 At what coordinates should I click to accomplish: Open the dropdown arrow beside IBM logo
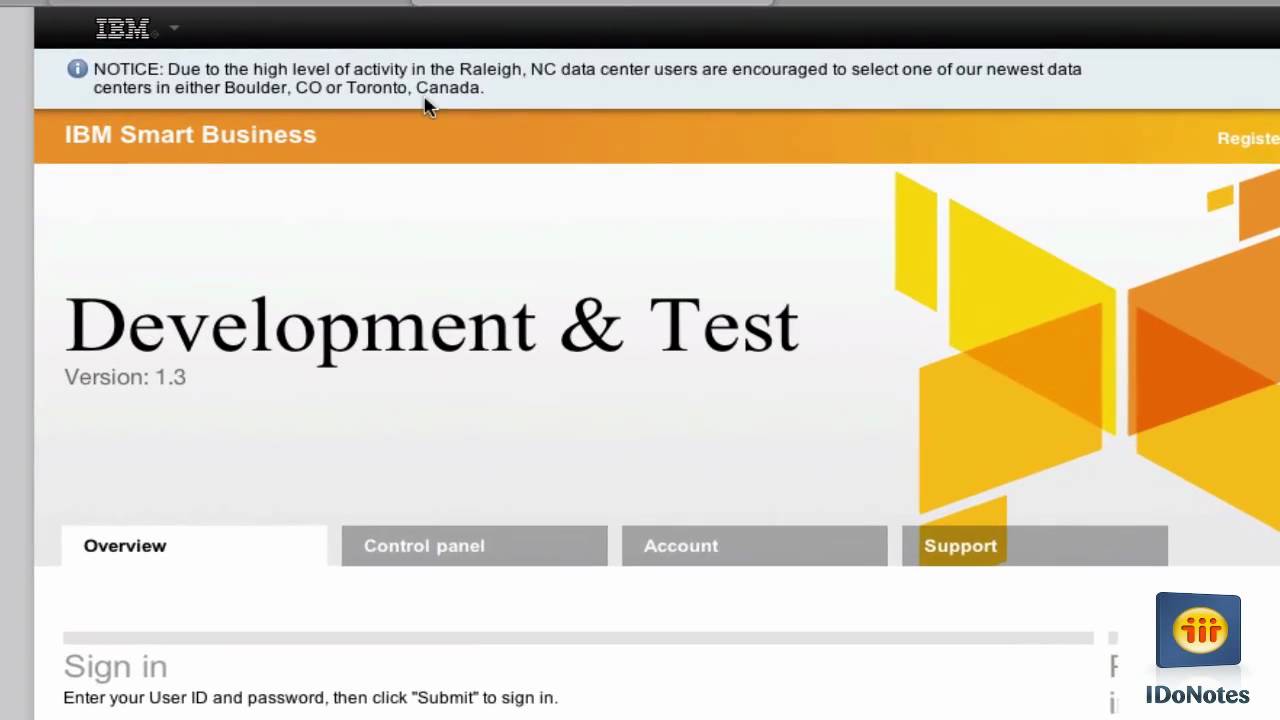pyautogui.click(x=174, y=28)
